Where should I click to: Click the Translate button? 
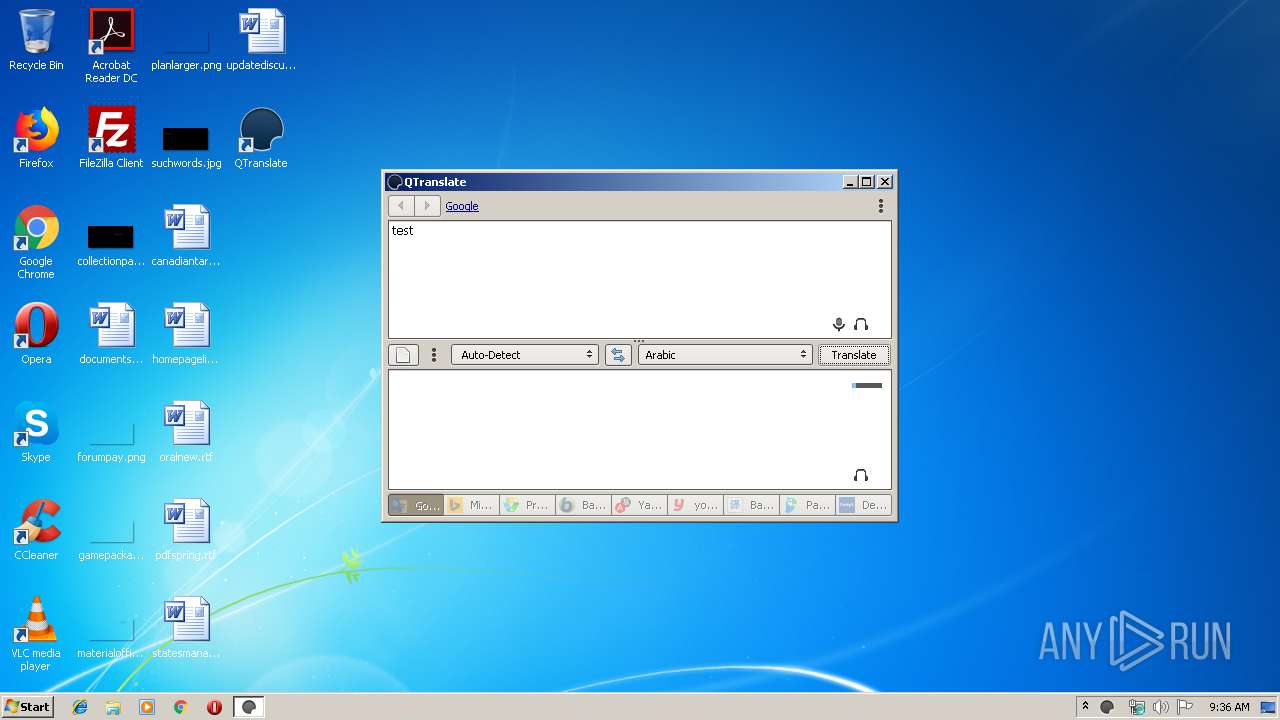pyautogui.click(x=854, y=355)
